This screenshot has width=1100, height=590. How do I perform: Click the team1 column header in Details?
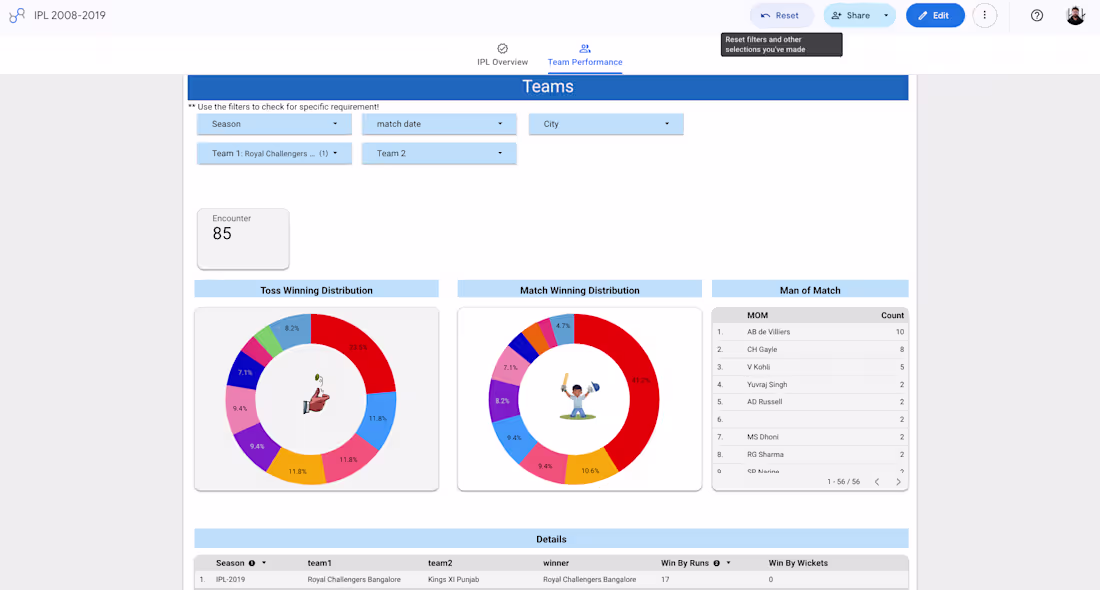click(319, 563)
